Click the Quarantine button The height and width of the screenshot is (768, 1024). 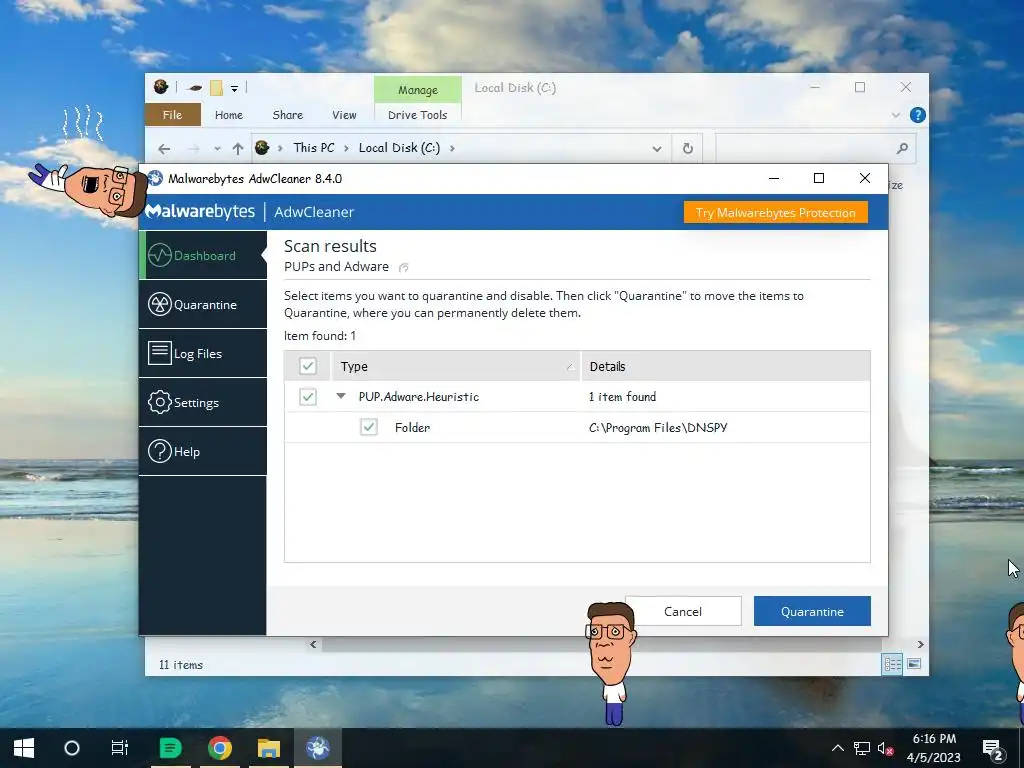click(812, 611)
